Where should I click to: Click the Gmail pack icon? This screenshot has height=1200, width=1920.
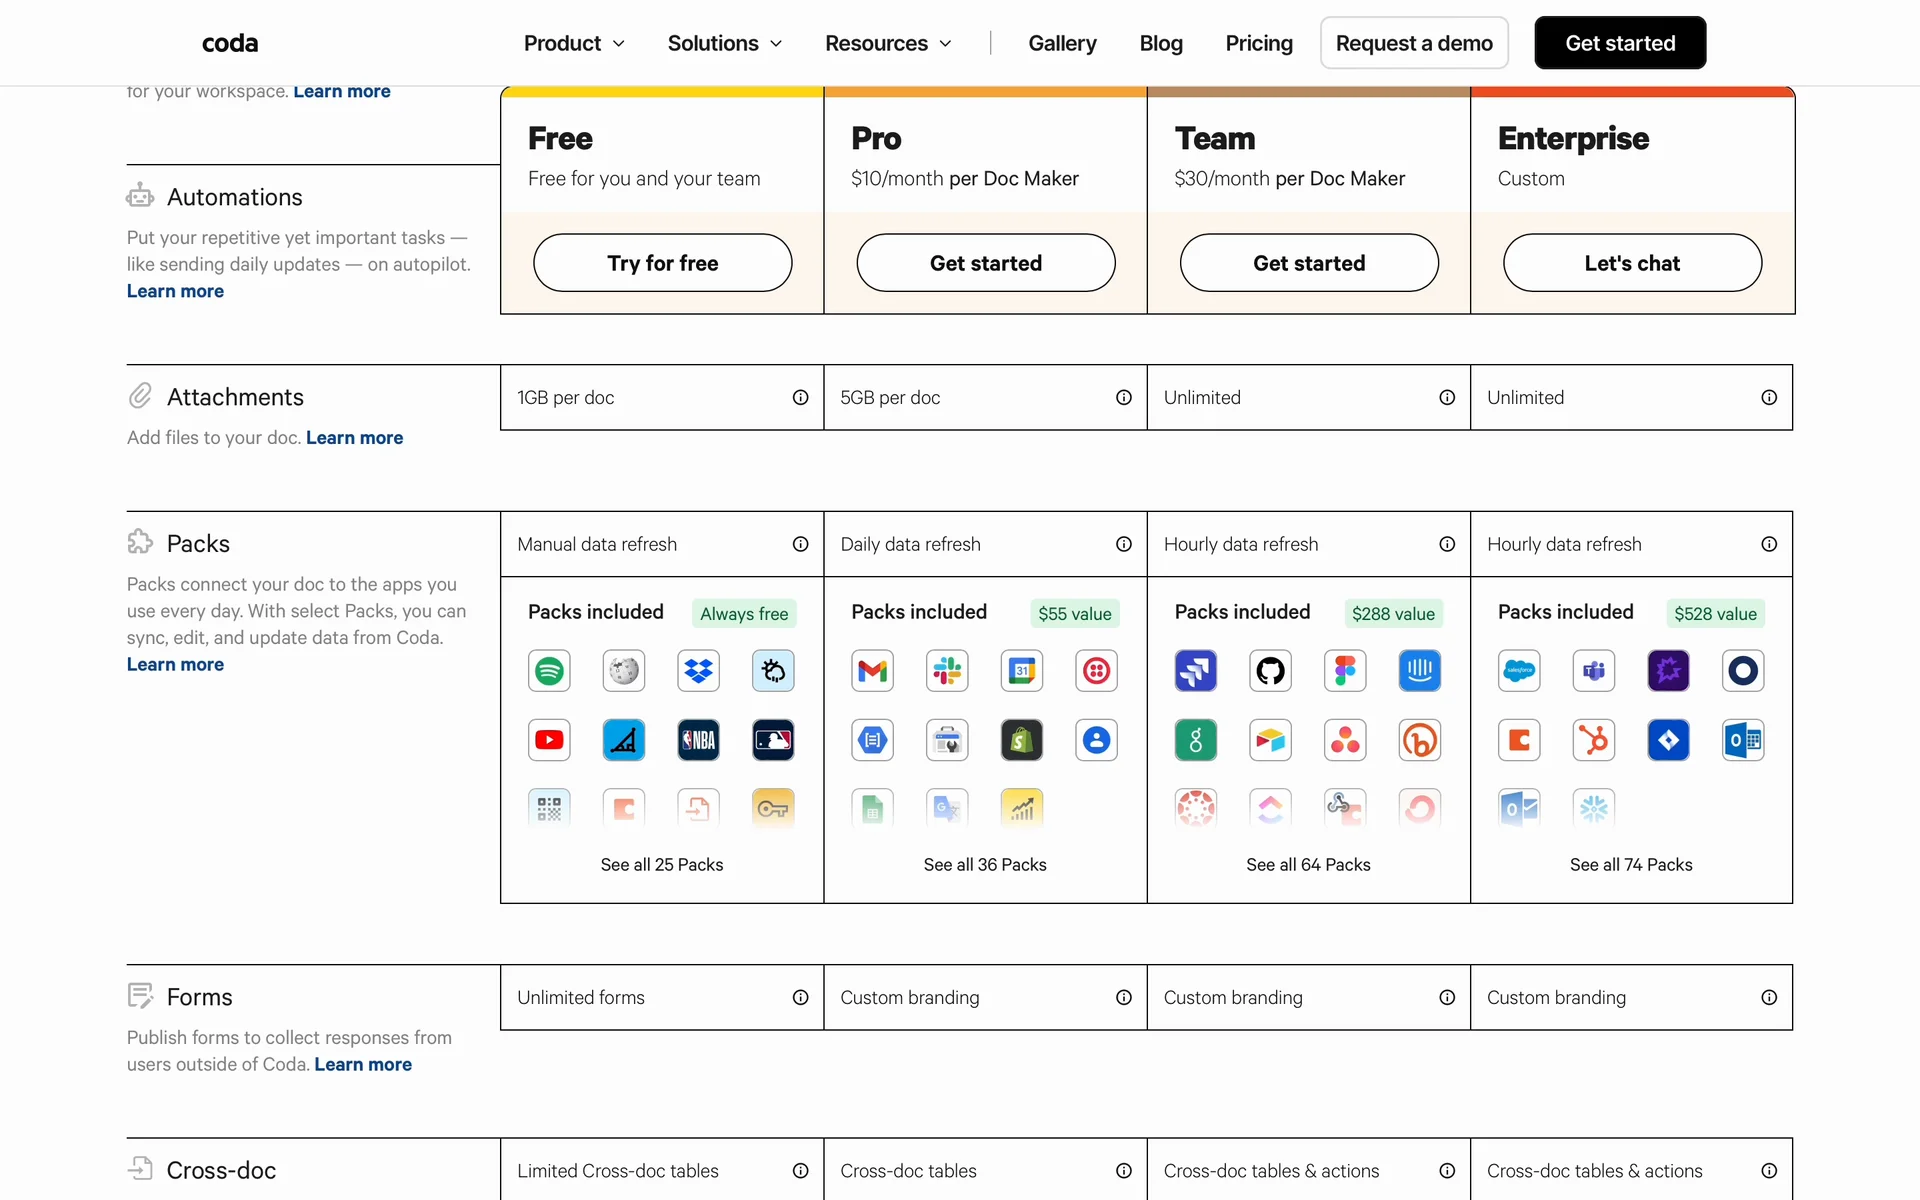point(872,671)
